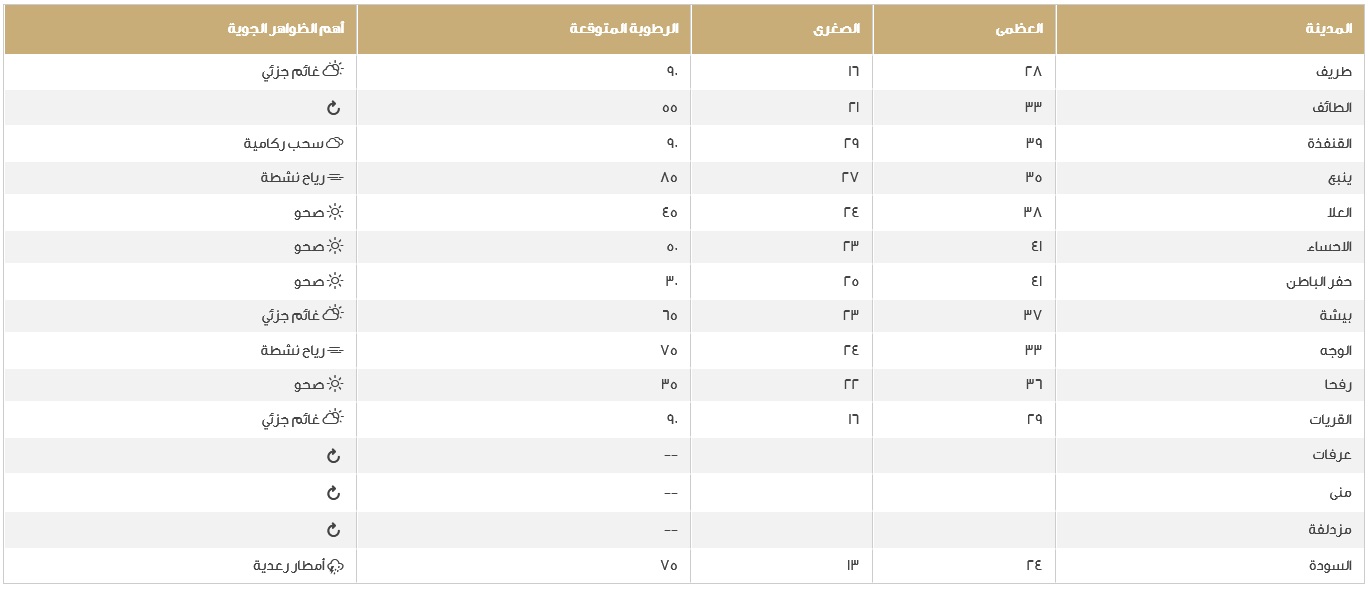The width and height of the screenshot is (1368, 593).
Task: Click the partly cloudy icon for بيشة
Action: (333, 314)
